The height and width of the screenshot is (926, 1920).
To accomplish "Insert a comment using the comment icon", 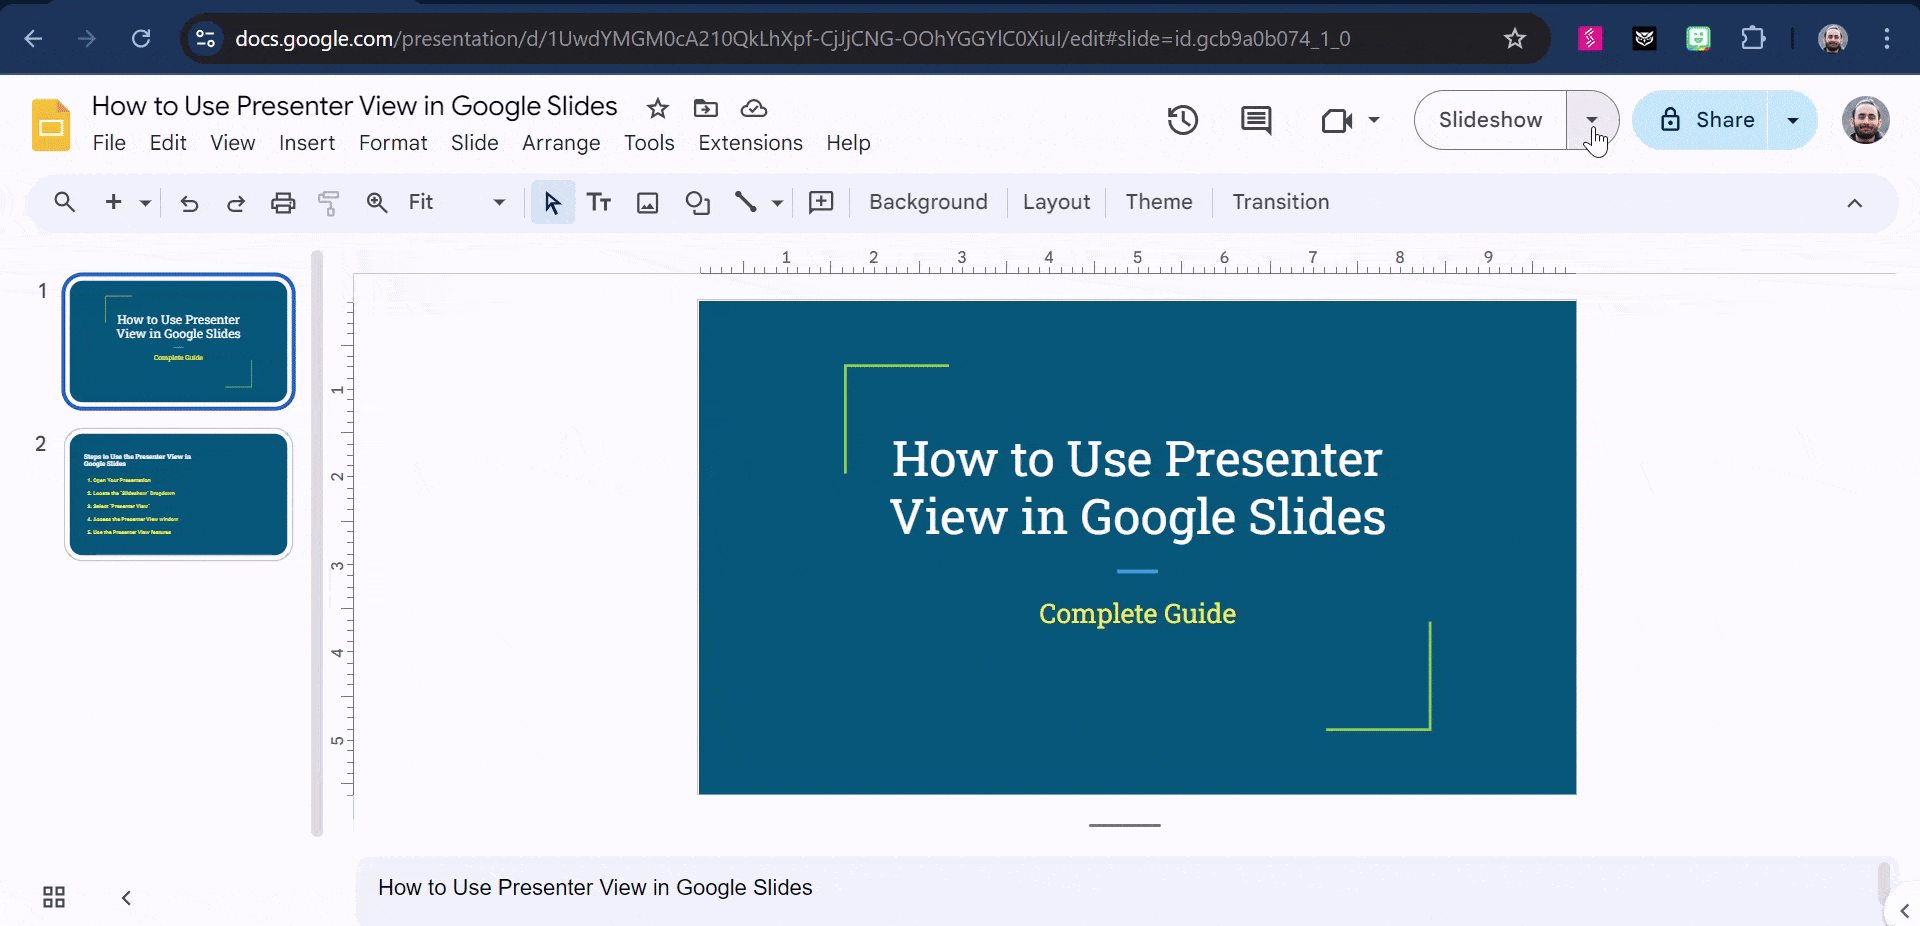I will click(1256, 120).
